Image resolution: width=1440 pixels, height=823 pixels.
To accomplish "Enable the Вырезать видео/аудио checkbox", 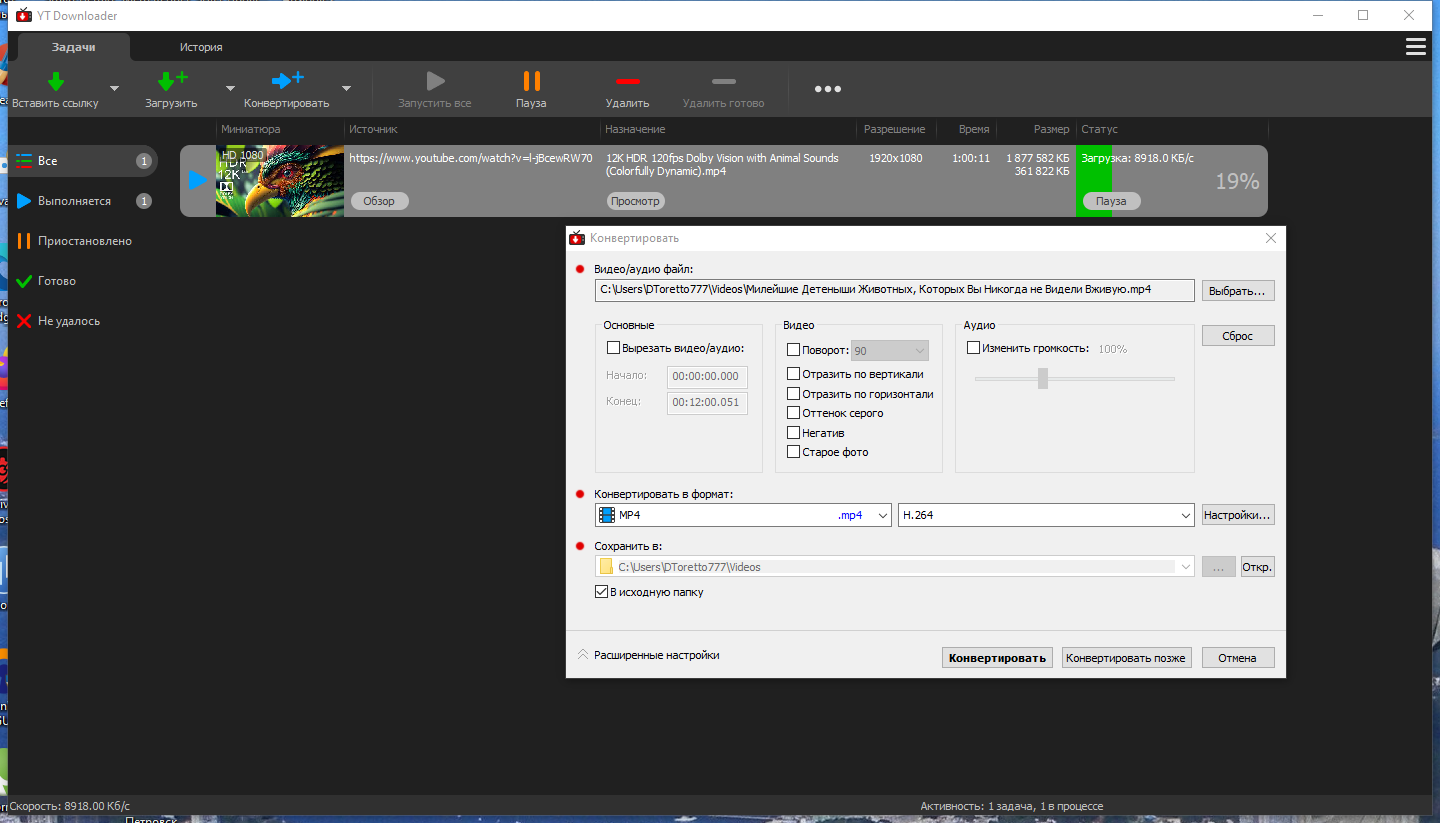I will pos(614,348).
